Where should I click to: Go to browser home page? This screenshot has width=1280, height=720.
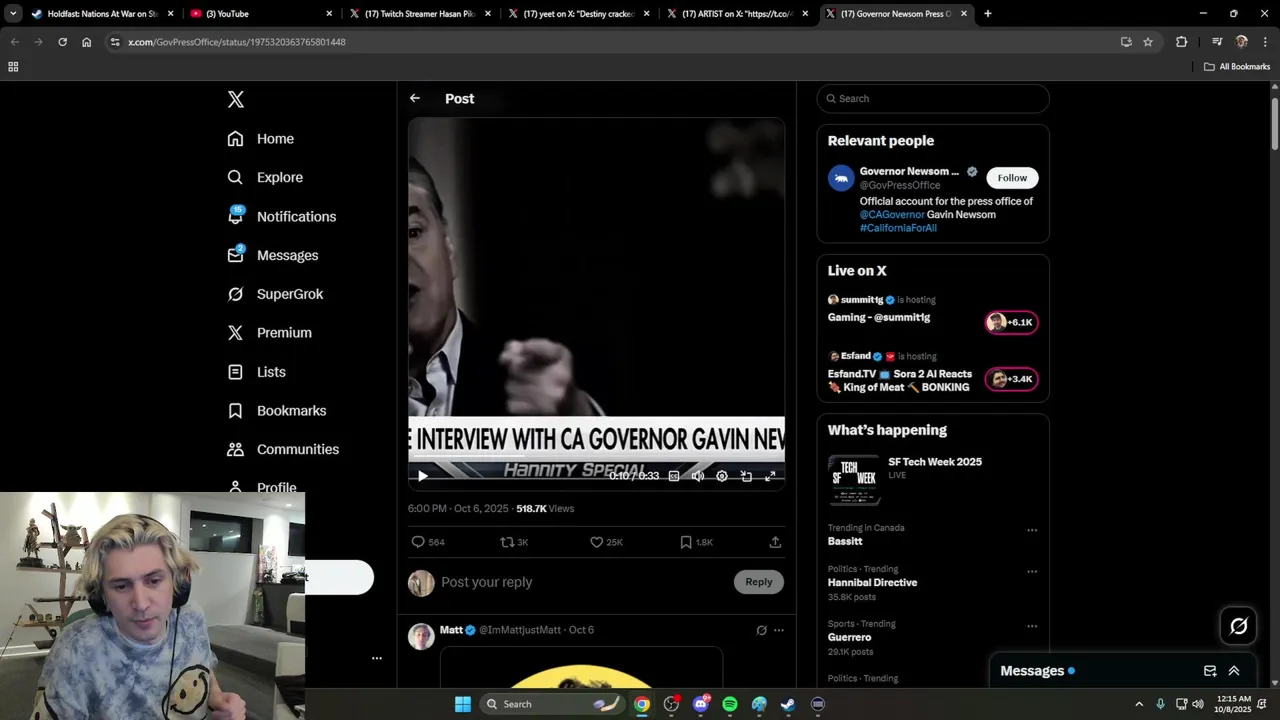pos(87,42)
